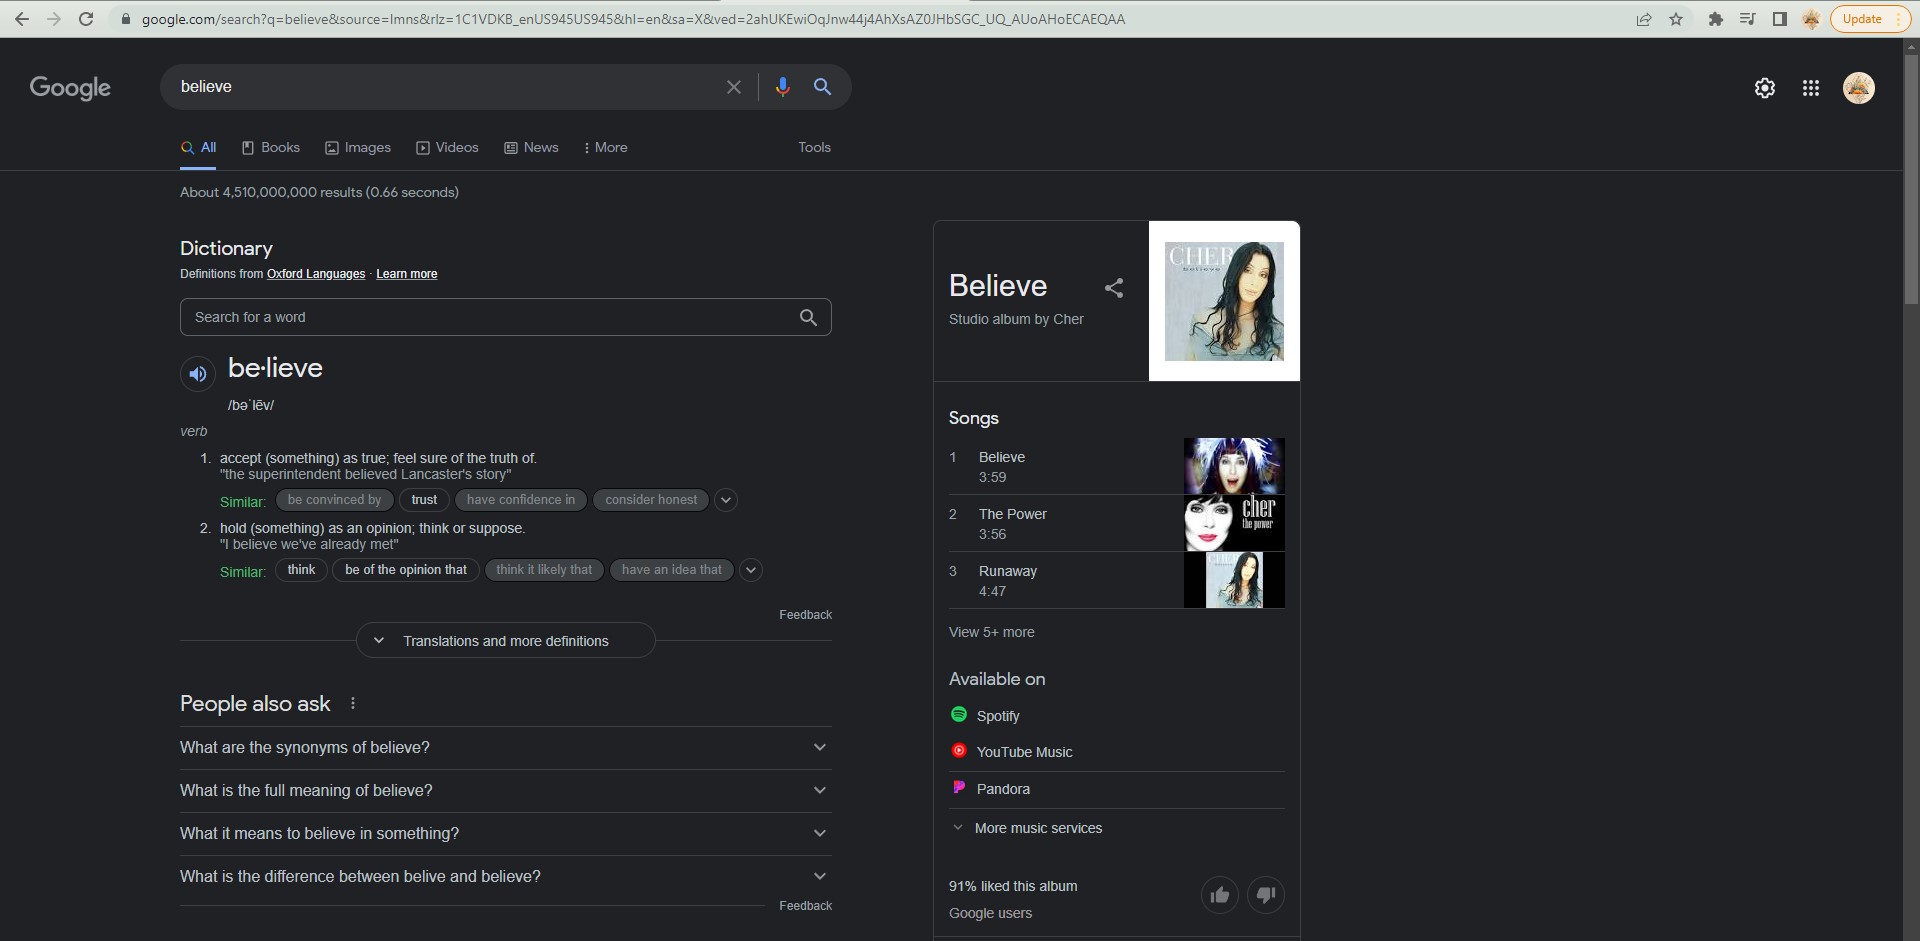Dislike the album with thumbs down
Screen dimensions: 1920x941
coord(1265,895)
